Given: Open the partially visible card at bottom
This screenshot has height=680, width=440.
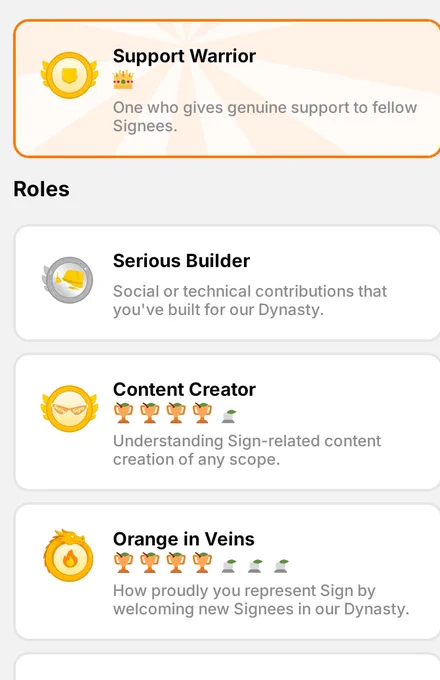Looking at the screenshot, I should [227, 667].
